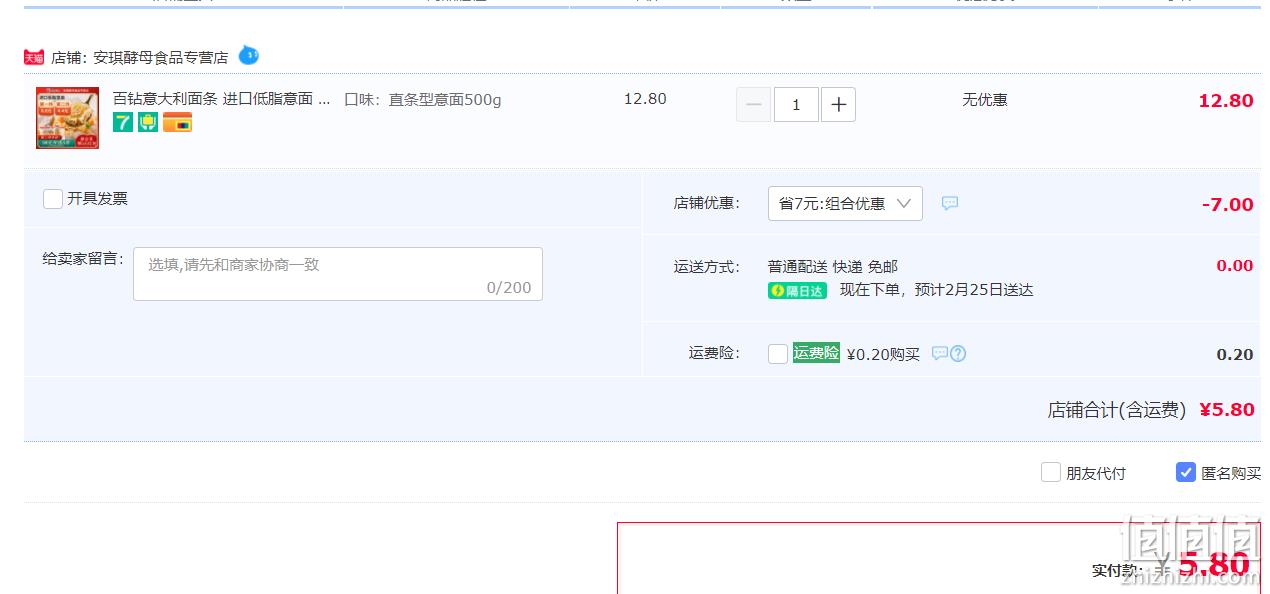Open the question mark help icon for freight insurance

coord(958,353)
